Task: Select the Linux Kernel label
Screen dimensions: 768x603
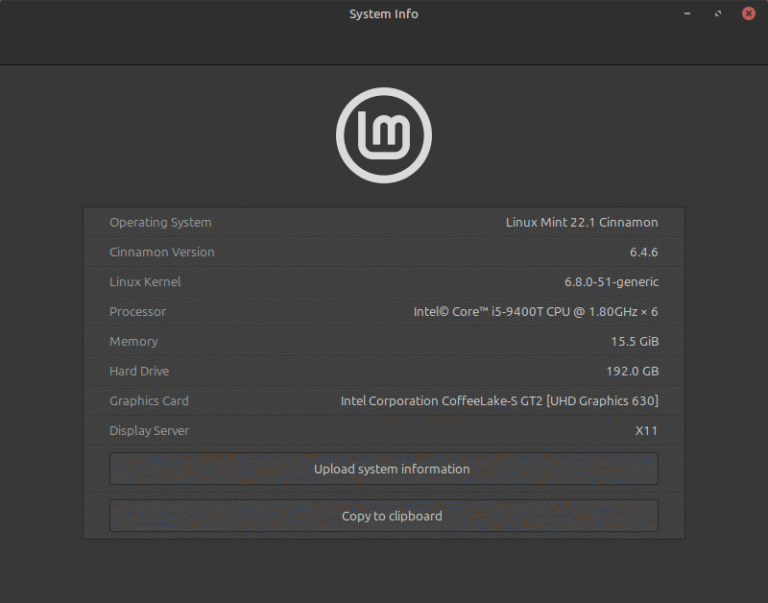Action: (145, 282)
